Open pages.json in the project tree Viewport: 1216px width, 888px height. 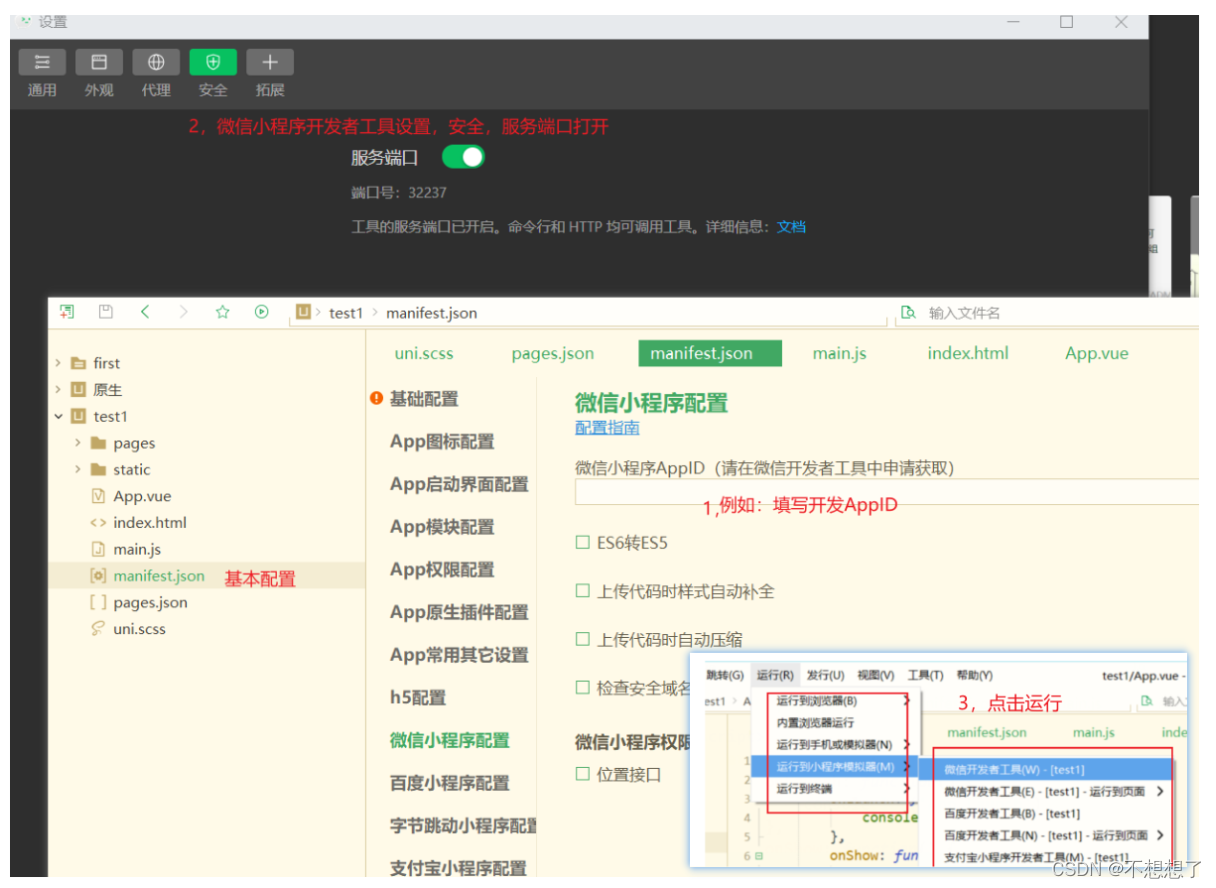coord(150,602)
